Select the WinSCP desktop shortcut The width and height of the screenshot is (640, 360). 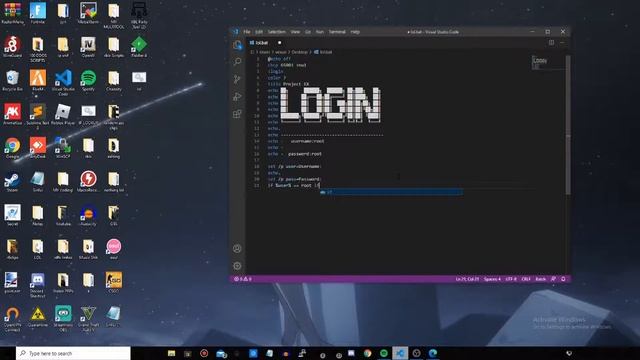tap(63, 148)
